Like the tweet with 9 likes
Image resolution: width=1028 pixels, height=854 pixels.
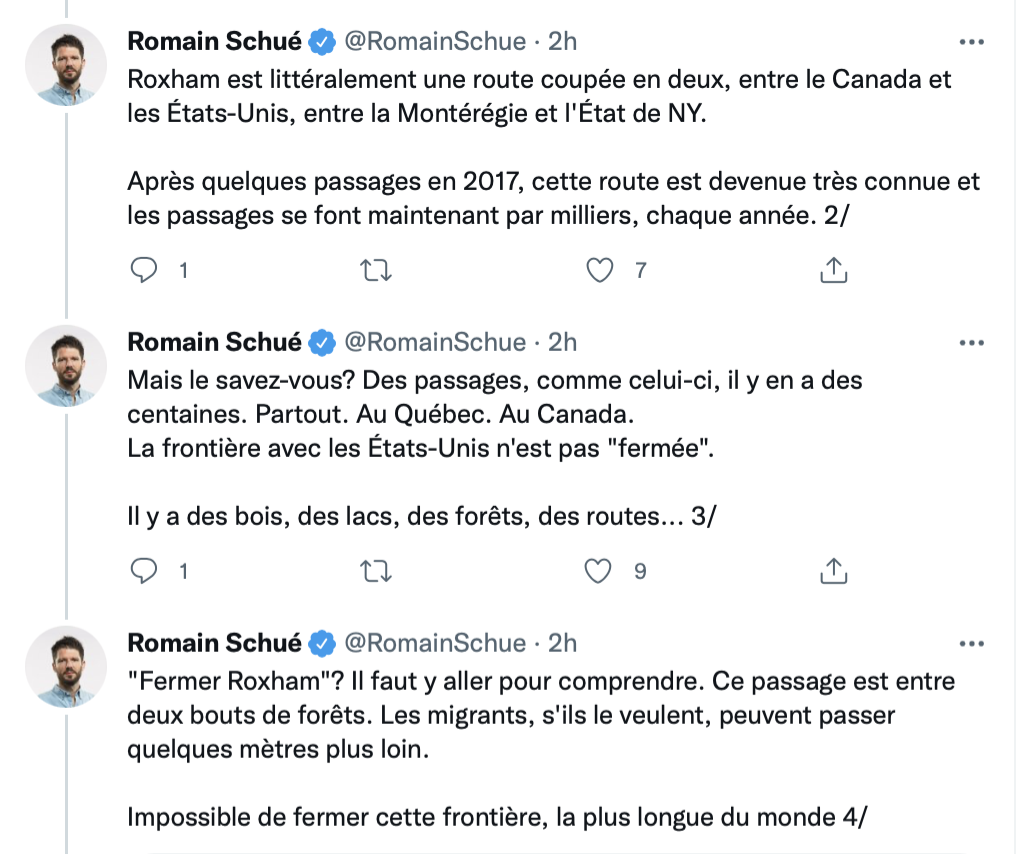598,571
